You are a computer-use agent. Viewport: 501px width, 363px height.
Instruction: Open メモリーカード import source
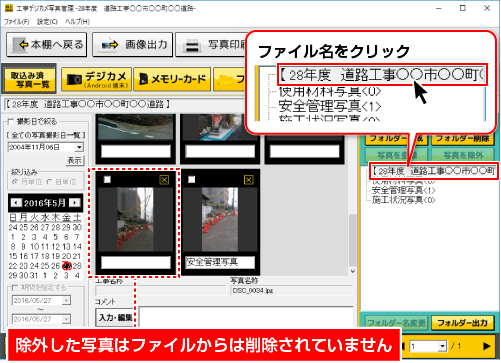point(172,79)
